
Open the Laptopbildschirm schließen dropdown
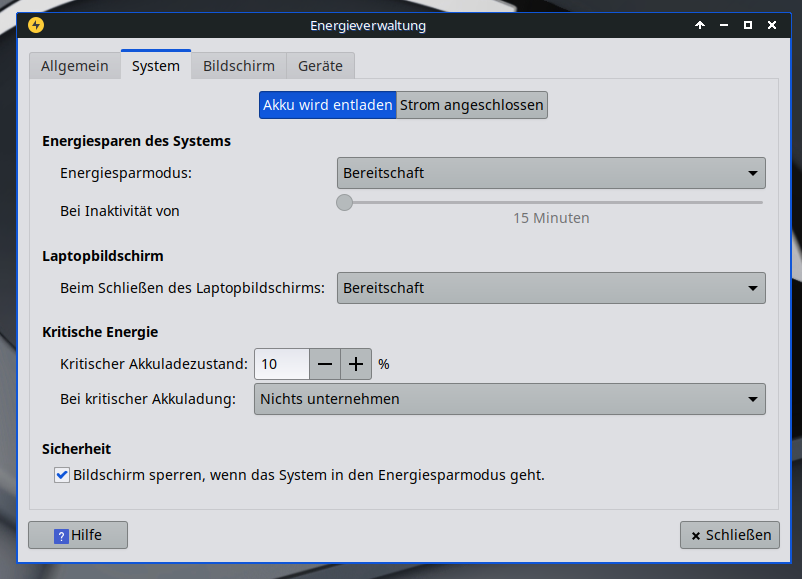click(x=551, y=288)
